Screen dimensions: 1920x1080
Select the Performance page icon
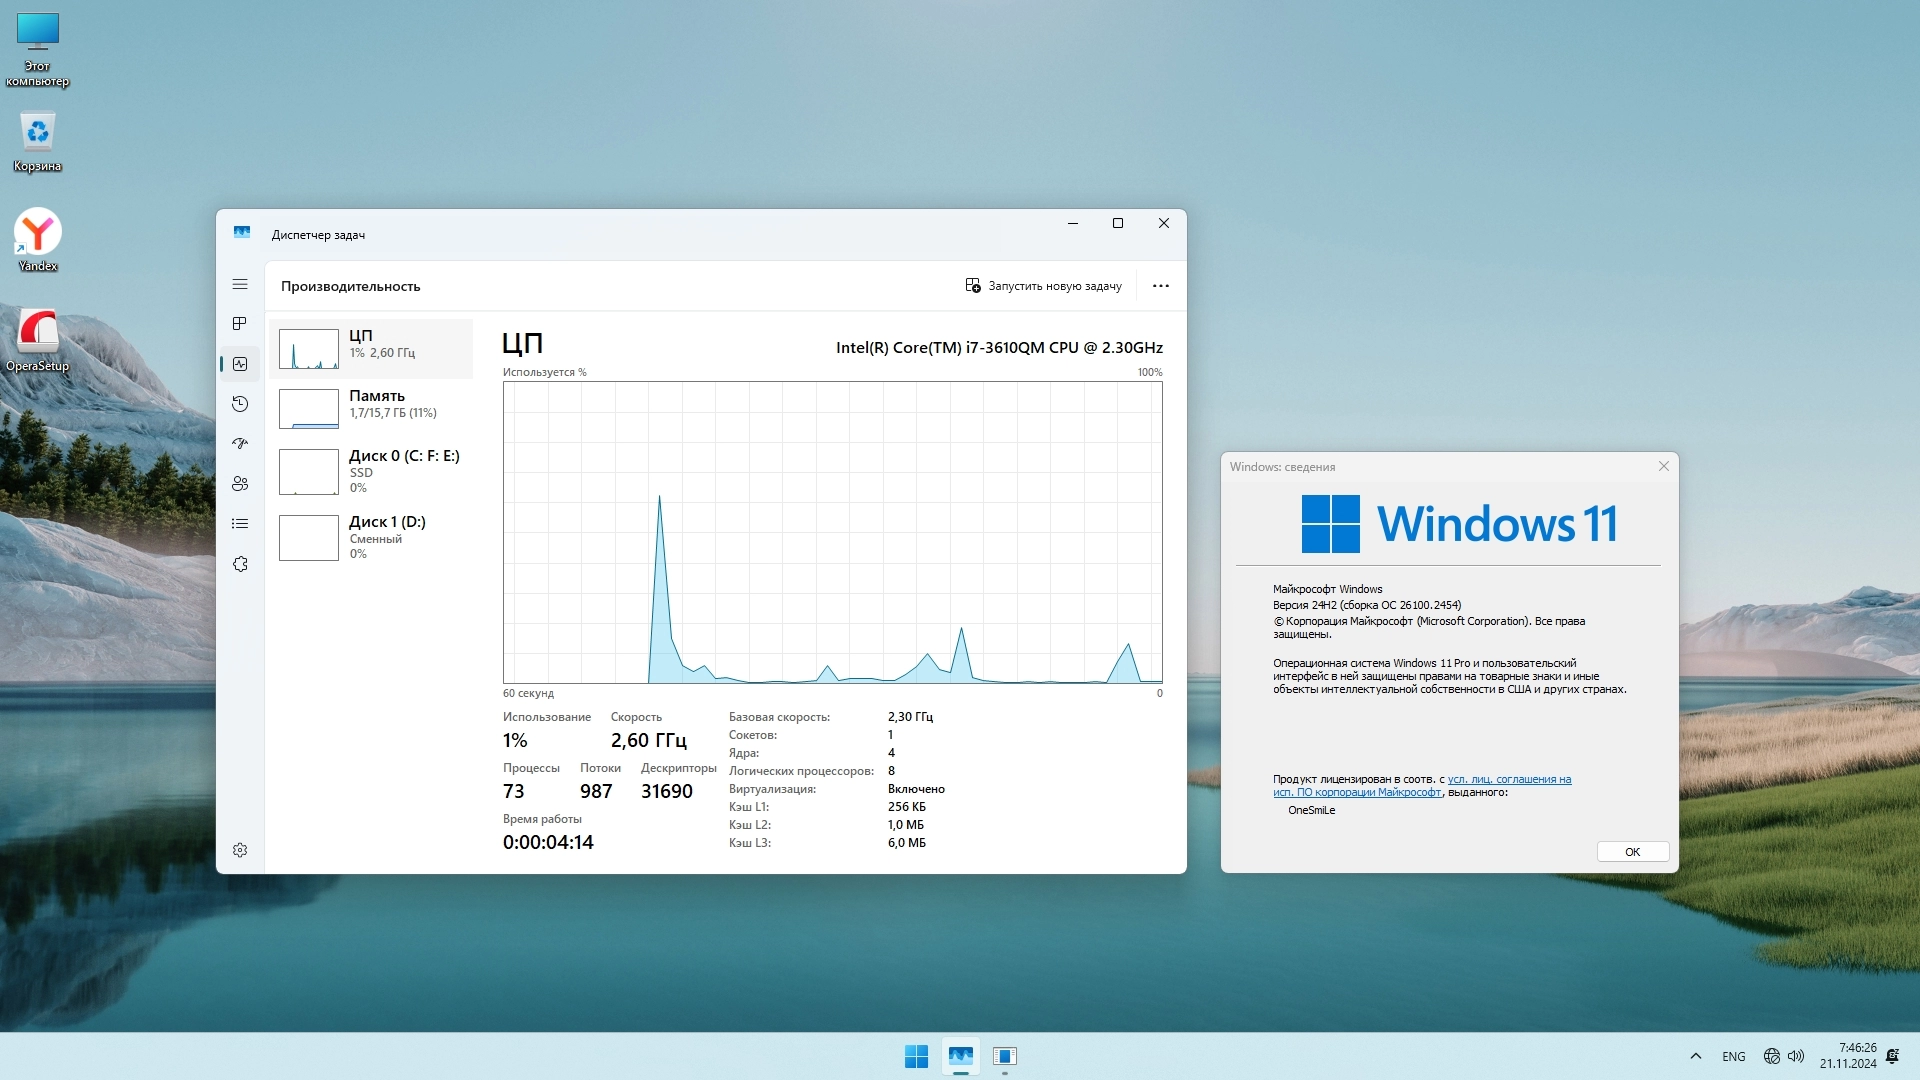pyautogui.click(x=240, y=364)
